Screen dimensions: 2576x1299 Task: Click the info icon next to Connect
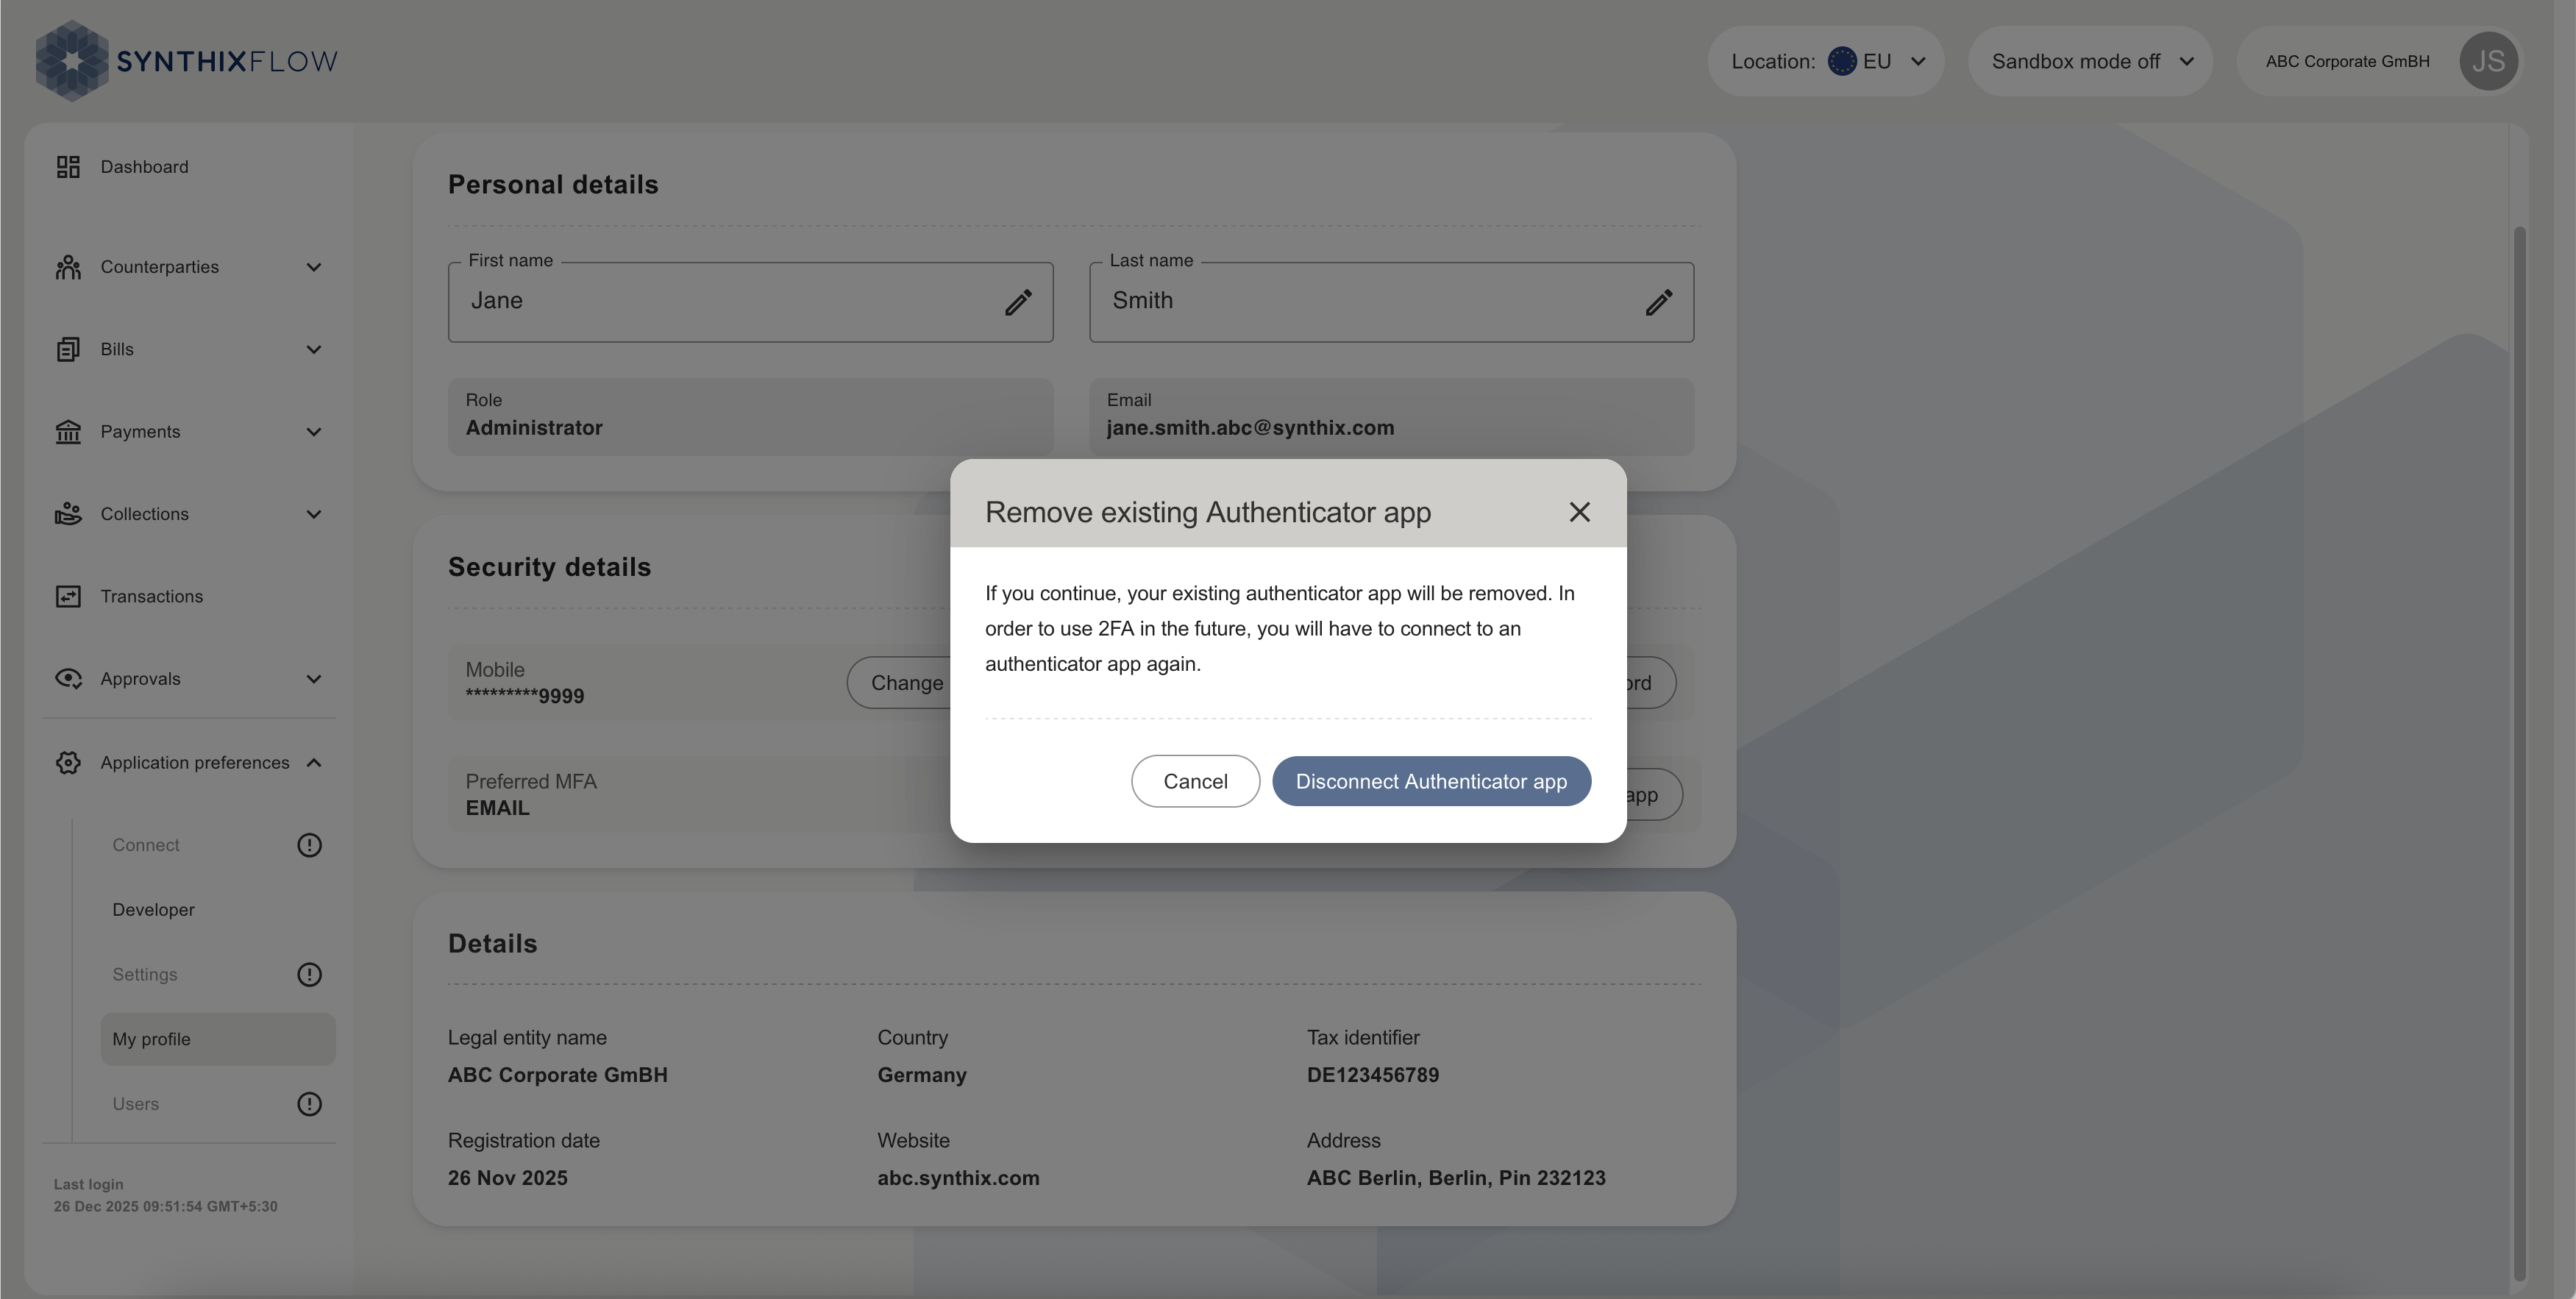coord(309,845)
